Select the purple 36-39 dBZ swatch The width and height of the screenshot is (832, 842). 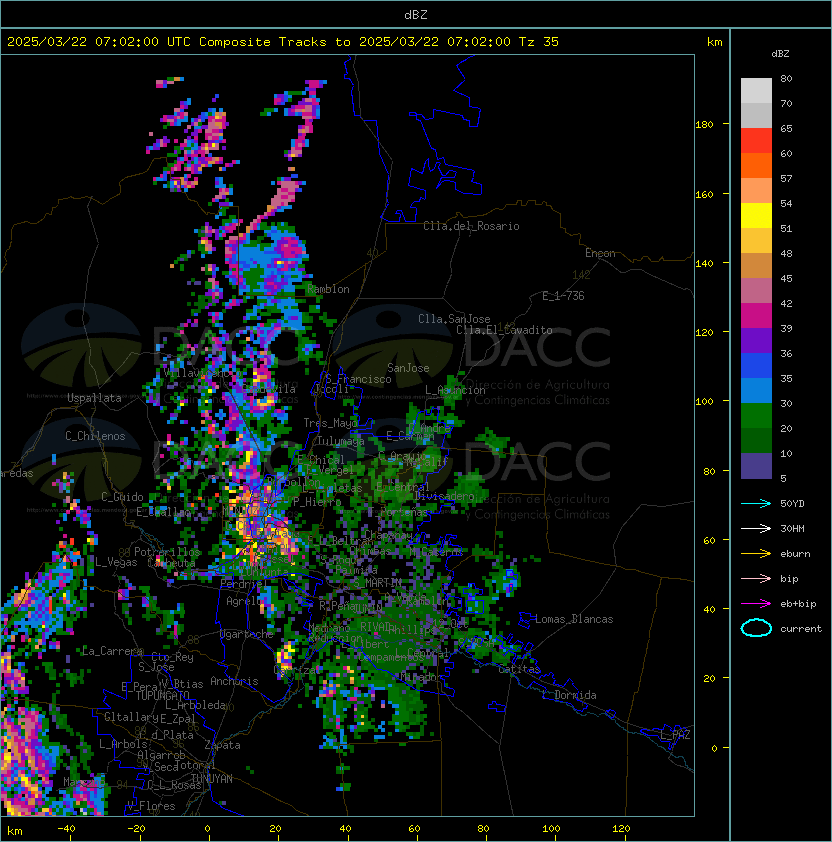pyautogui.click(x=756, y=340)
